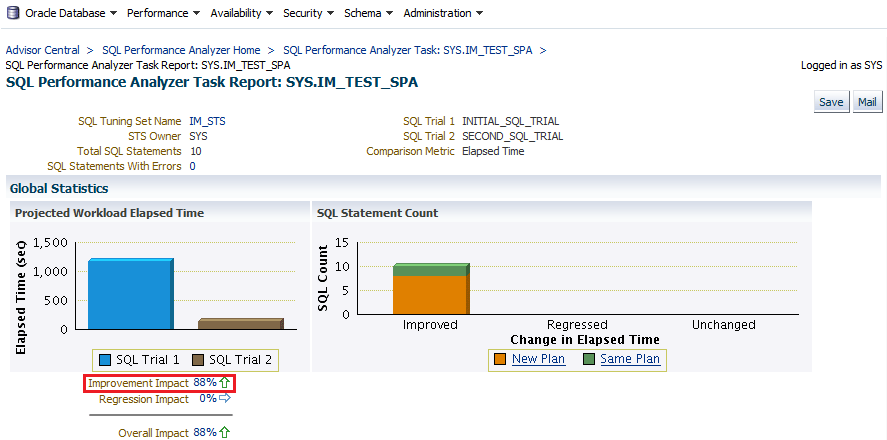Viewport: 887px width, 440px height.
Task: Click the New Plan legend link
Action: 539,359
